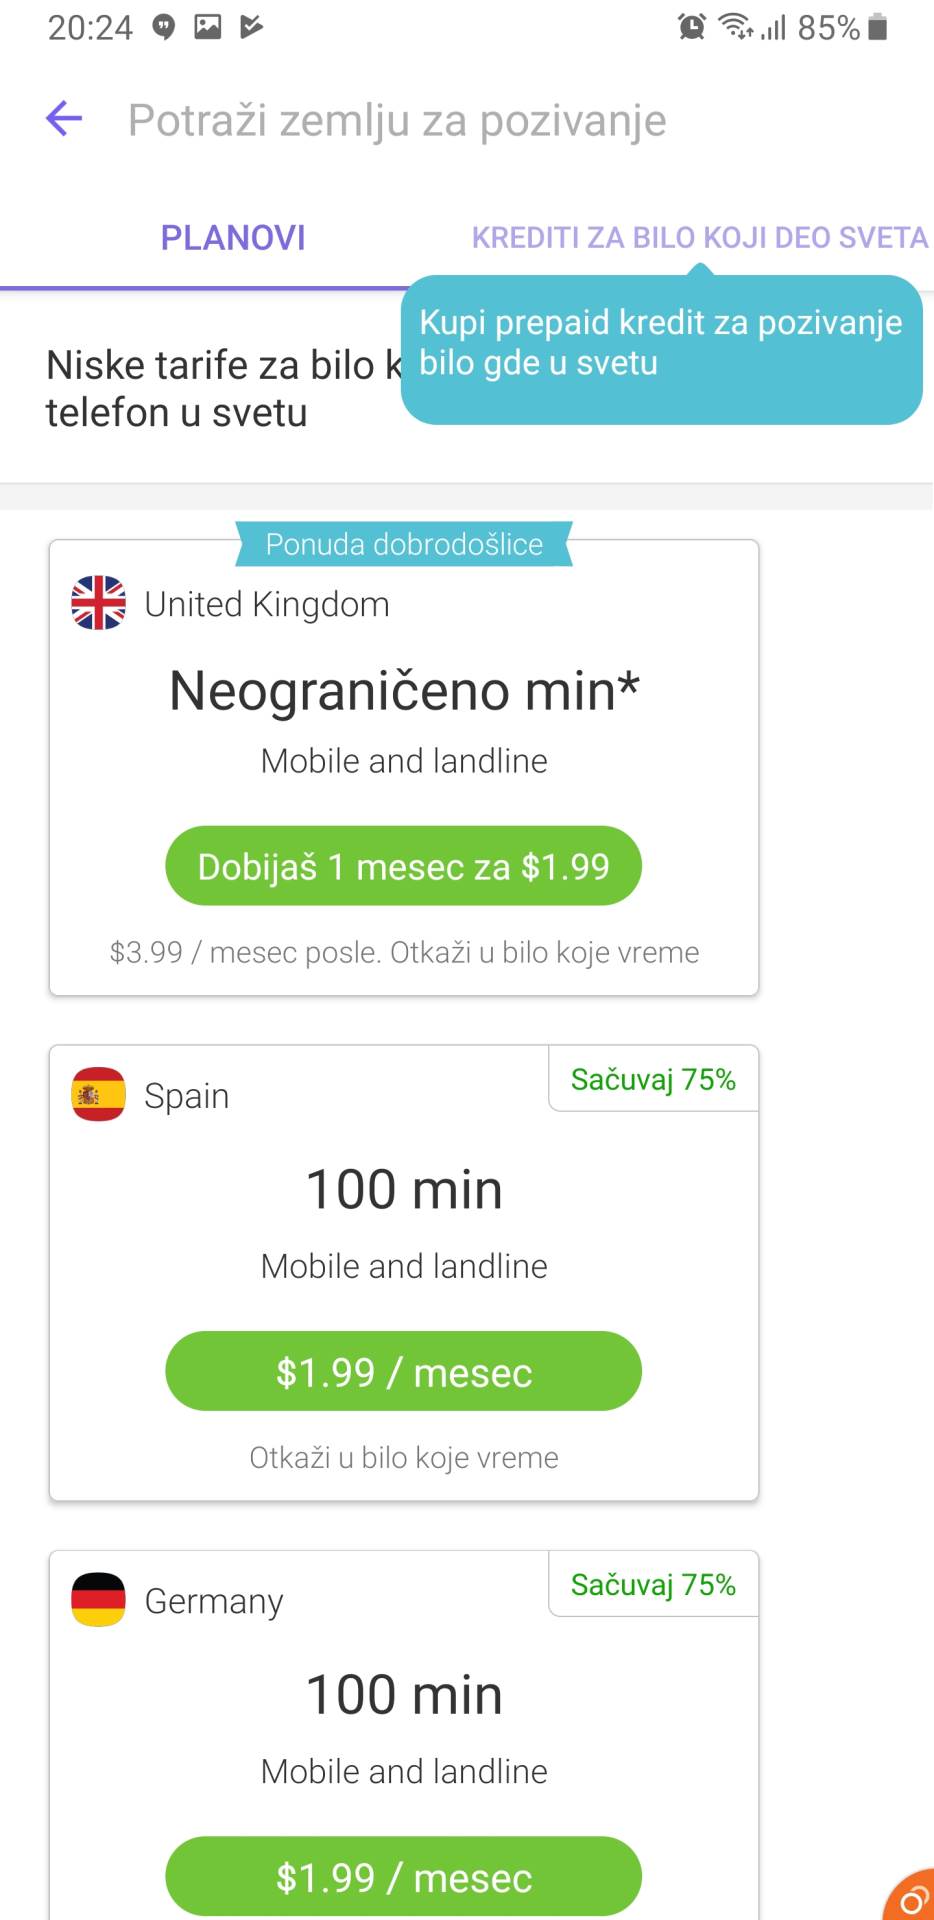Tap the battery status icon
The image size is (934, 1920).
pyautogui.click(x=878, y=27)
